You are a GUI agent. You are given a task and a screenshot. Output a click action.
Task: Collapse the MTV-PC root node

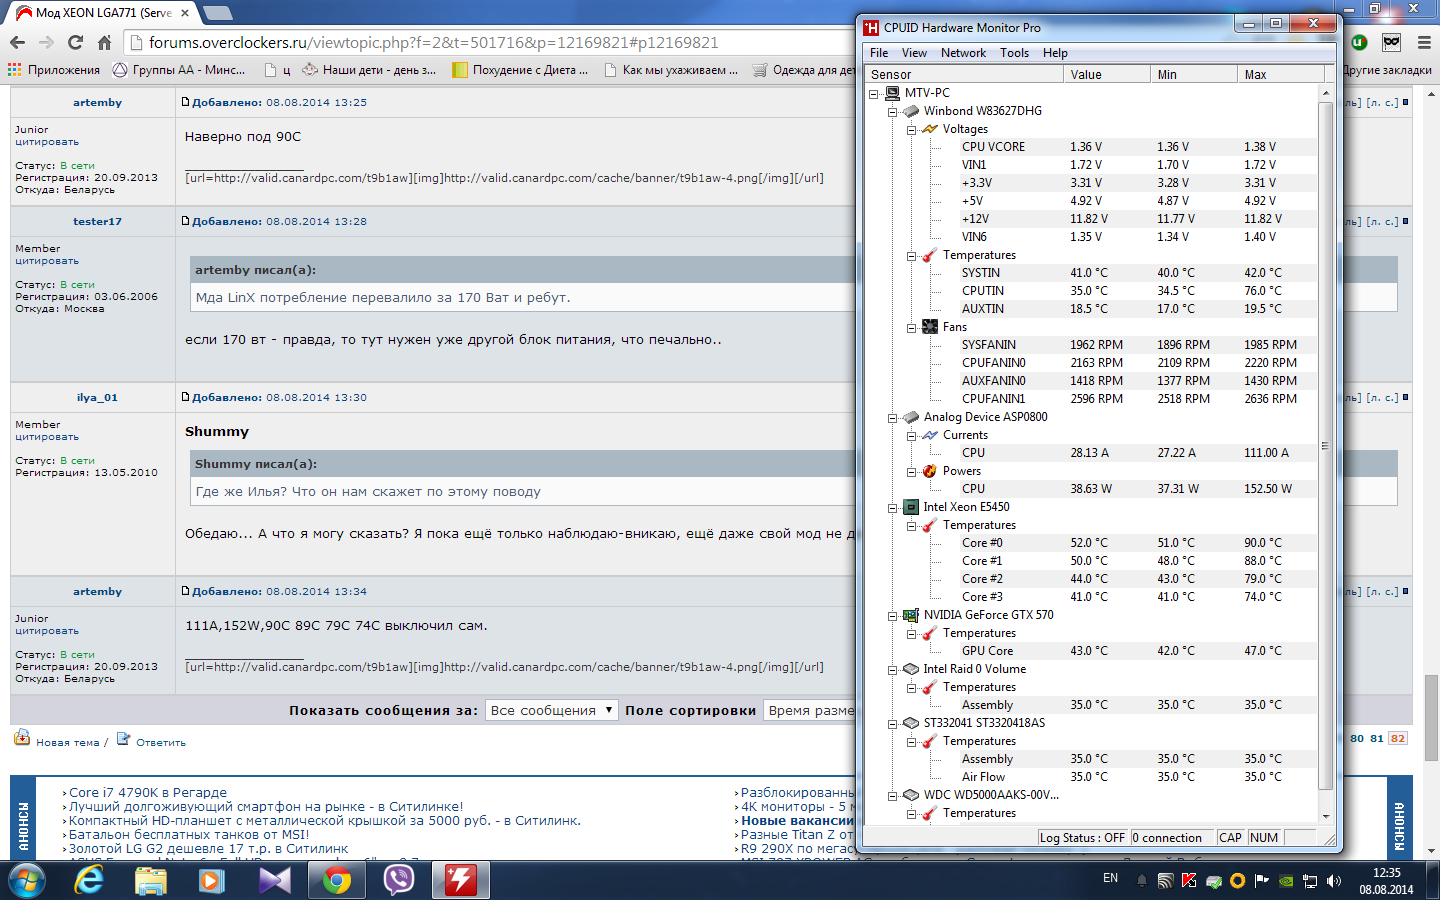click(x=874, y=94)
